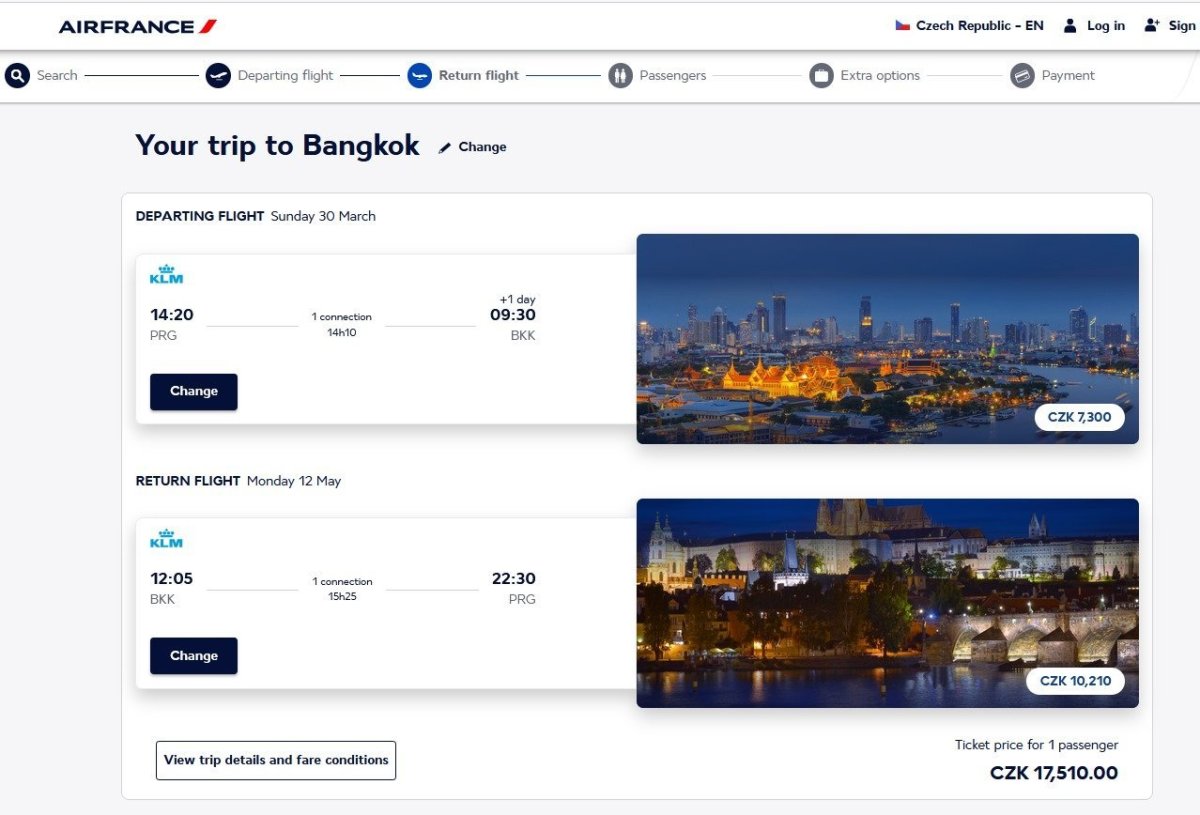Open View trip details and fare conditions

point(276,760)
